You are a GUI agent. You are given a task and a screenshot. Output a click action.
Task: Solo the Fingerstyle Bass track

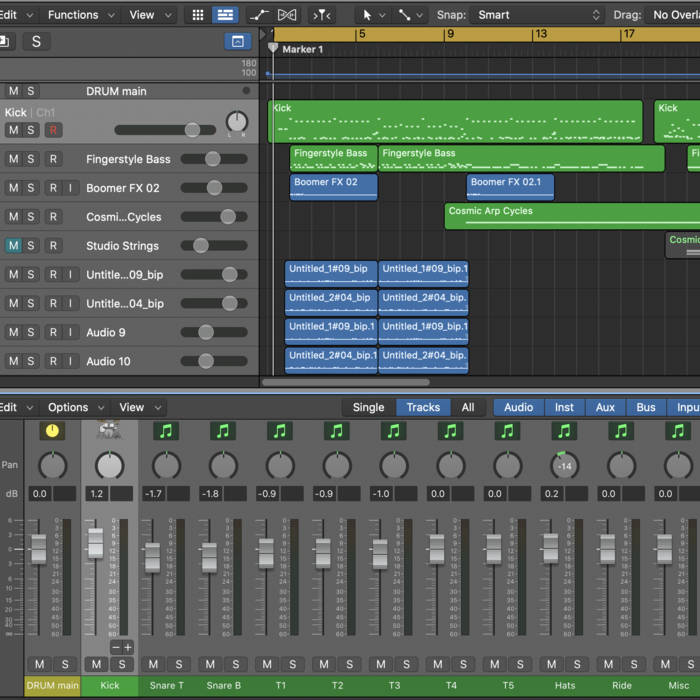tap(32, 159)
